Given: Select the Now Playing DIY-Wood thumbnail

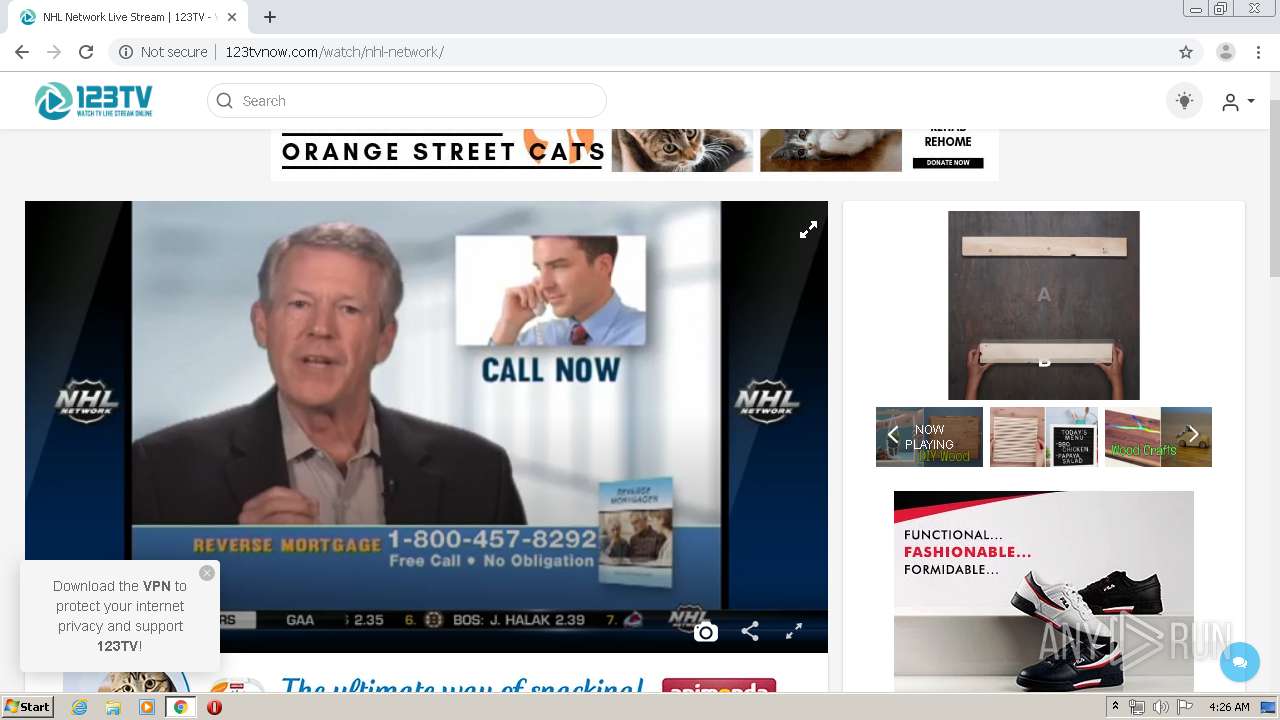Looking at the screenshot, I should pyautogui.click(x=930, y=437).
